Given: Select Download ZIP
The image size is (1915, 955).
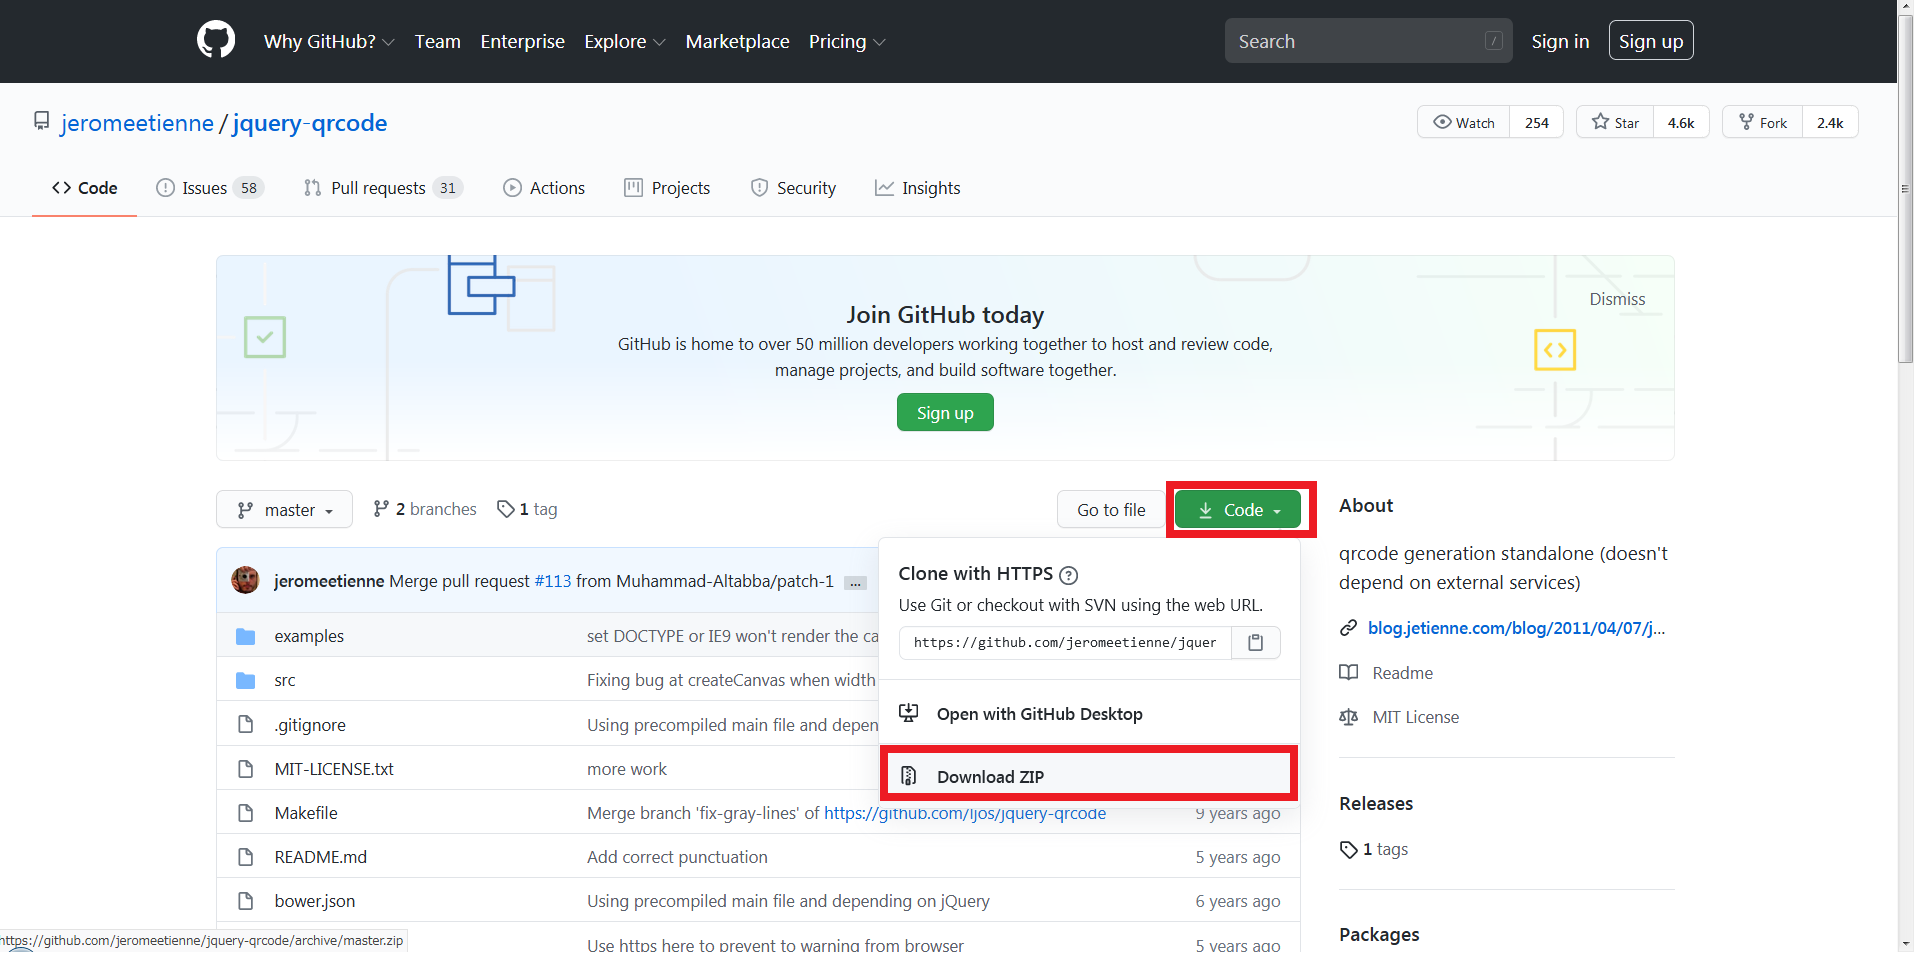Looking at the screenshot, I should click(1089, 776).
